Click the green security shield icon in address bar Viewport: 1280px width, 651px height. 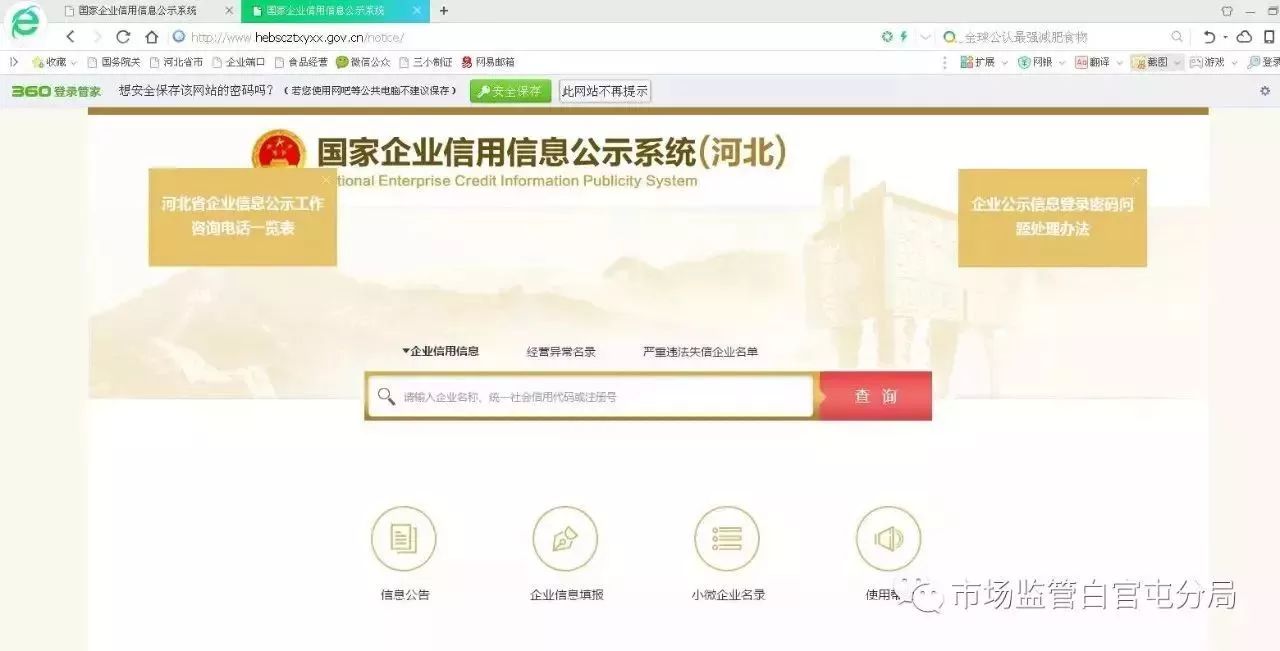point(887,37)
